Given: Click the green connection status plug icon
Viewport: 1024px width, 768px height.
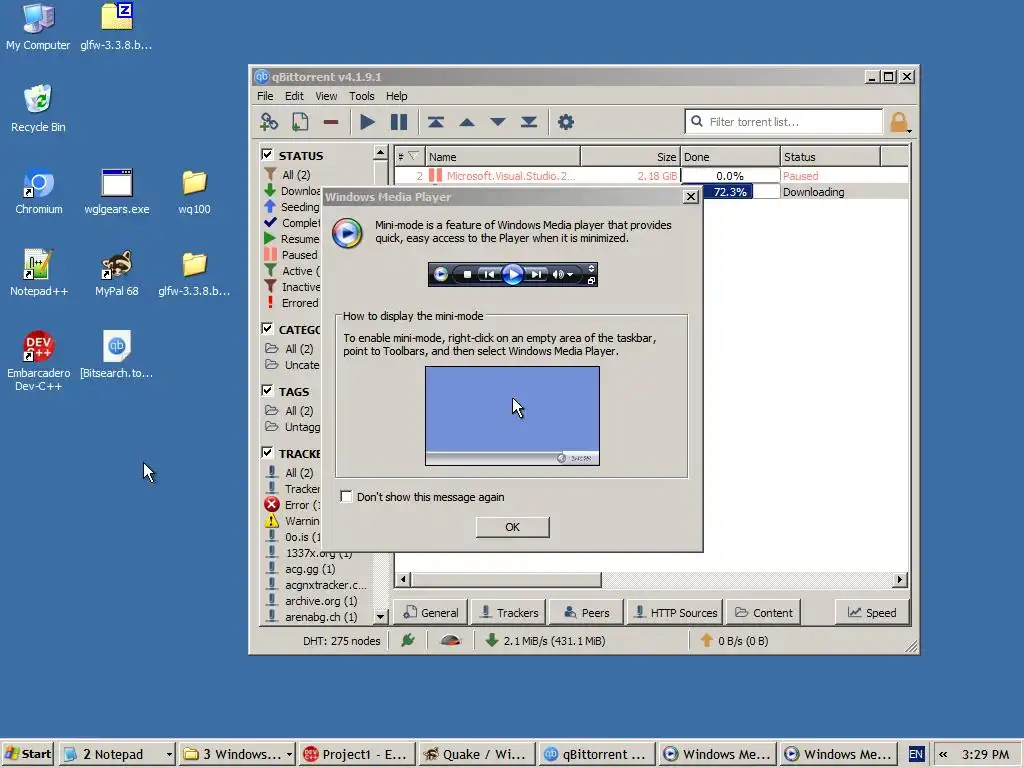Looking at the screenshot, I should click(x=408, y=641).
